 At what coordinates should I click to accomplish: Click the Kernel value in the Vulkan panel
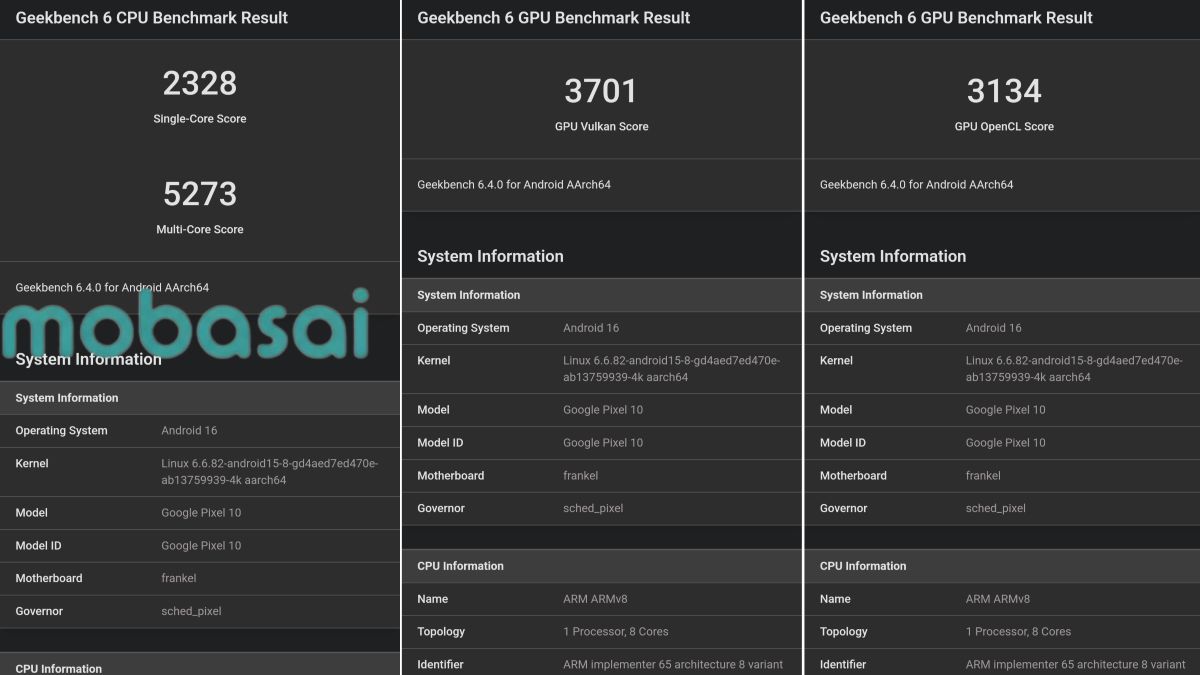click(671, 369)
